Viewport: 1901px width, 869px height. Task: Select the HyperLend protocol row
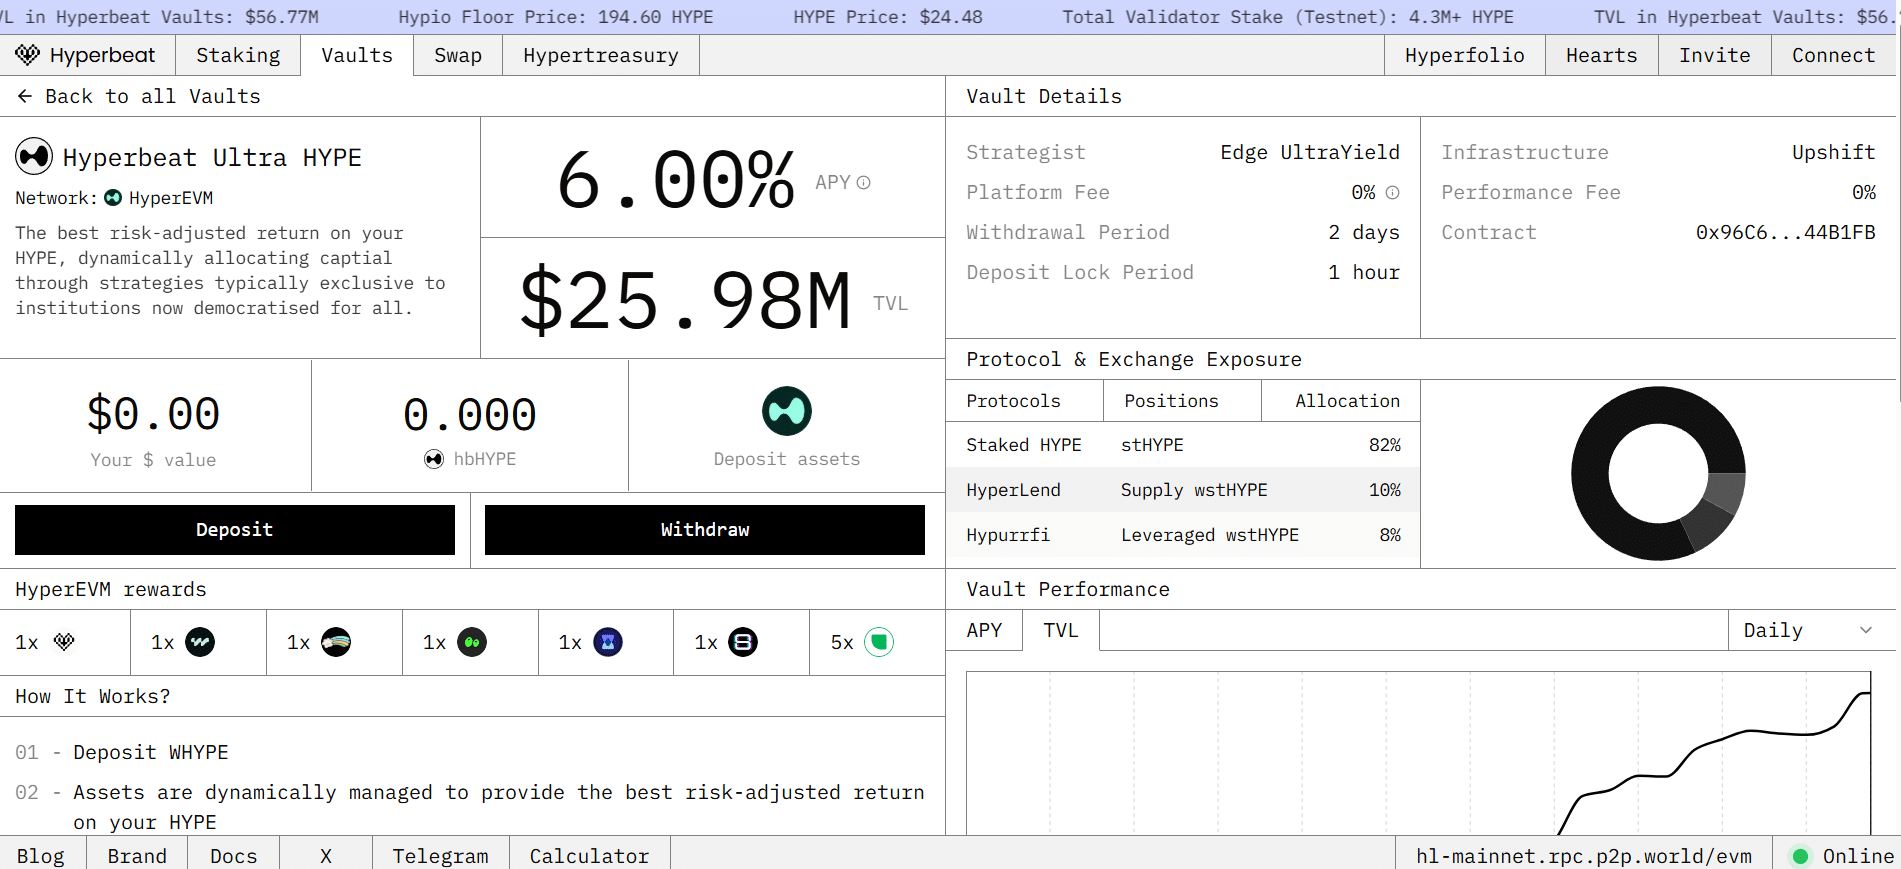click(1183, 490)
